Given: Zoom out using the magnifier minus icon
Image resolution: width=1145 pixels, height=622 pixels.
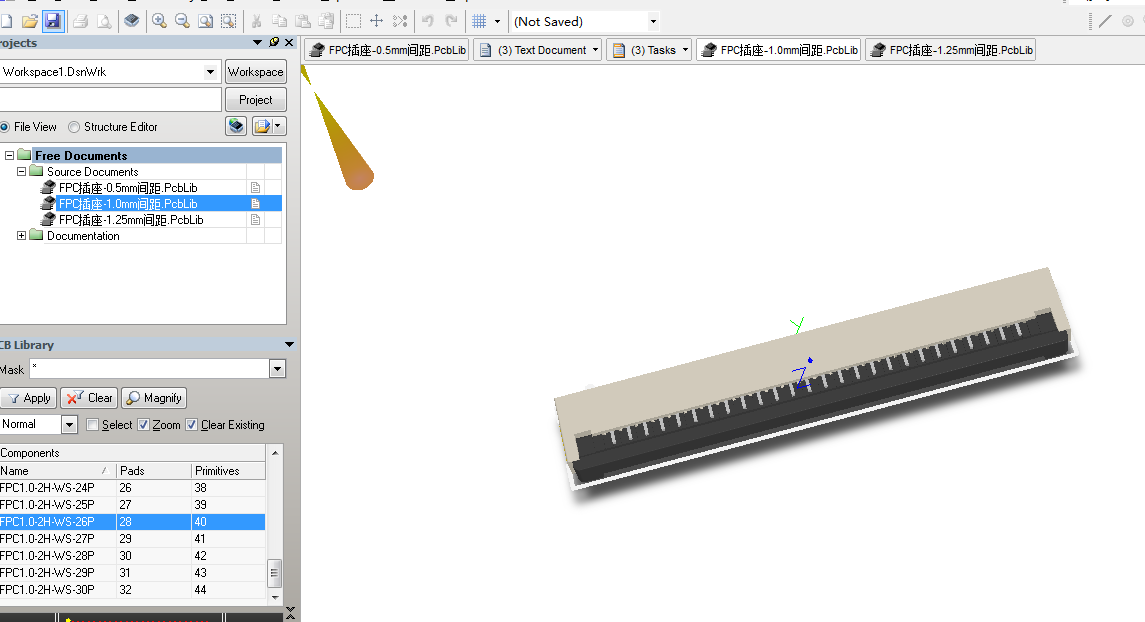Looking at the screenshot, I should [x=183, y=21].
